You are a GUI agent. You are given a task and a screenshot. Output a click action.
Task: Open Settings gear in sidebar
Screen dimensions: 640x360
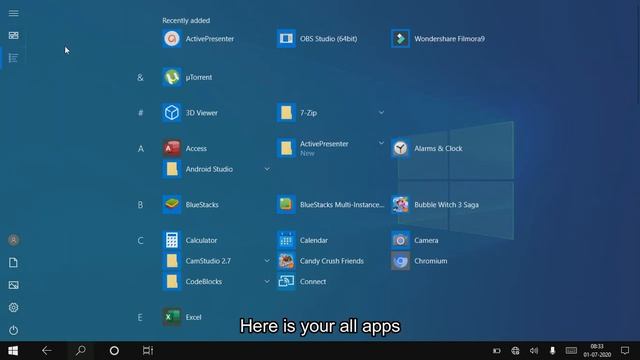[13, 307]
